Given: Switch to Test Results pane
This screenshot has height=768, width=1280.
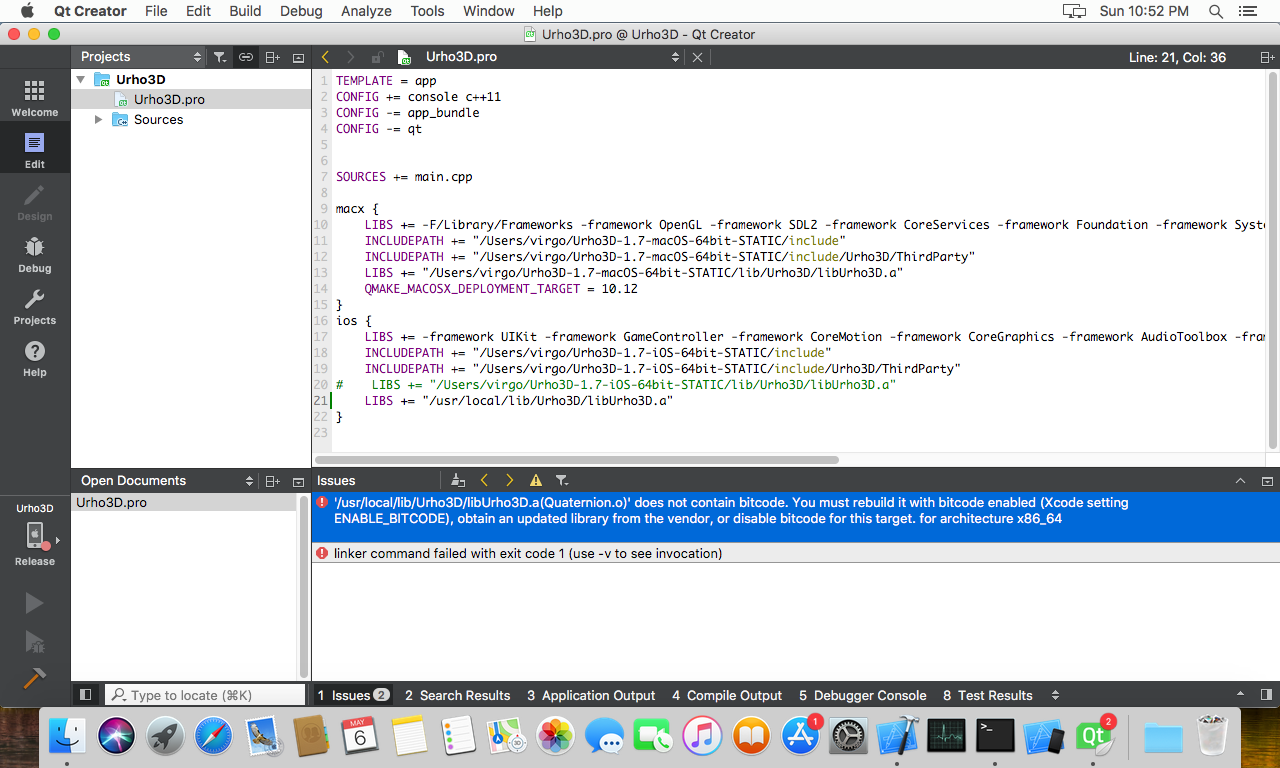Looking at the screenshot, I should [x=987, y=695].
